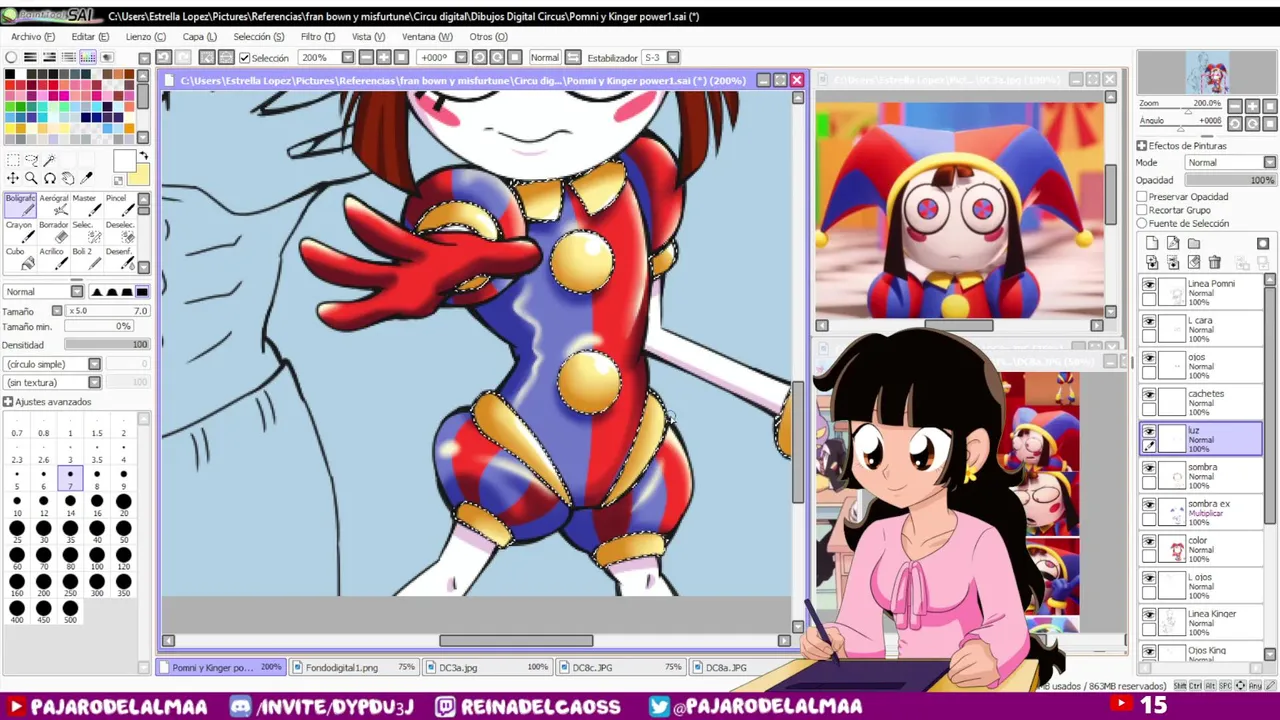Pick the rectangular selection tool

(x=13, y=160)
